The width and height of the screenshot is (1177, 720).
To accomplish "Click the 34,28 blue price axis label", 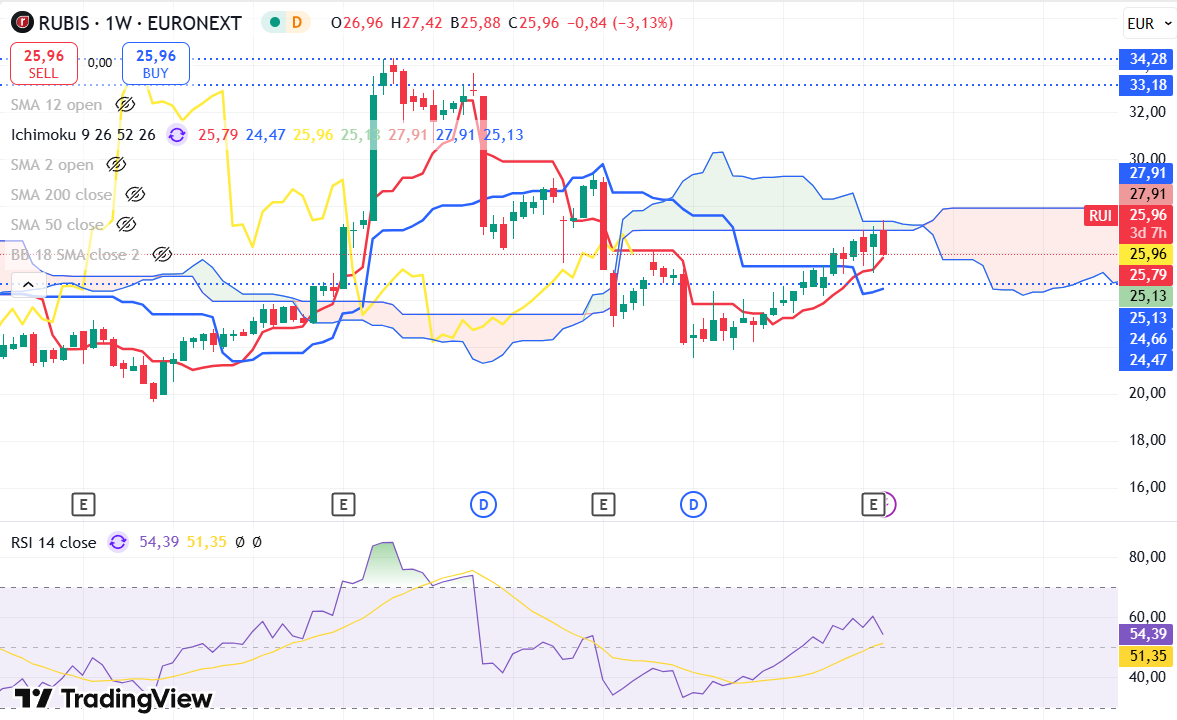I will [x=1145, y=59].
